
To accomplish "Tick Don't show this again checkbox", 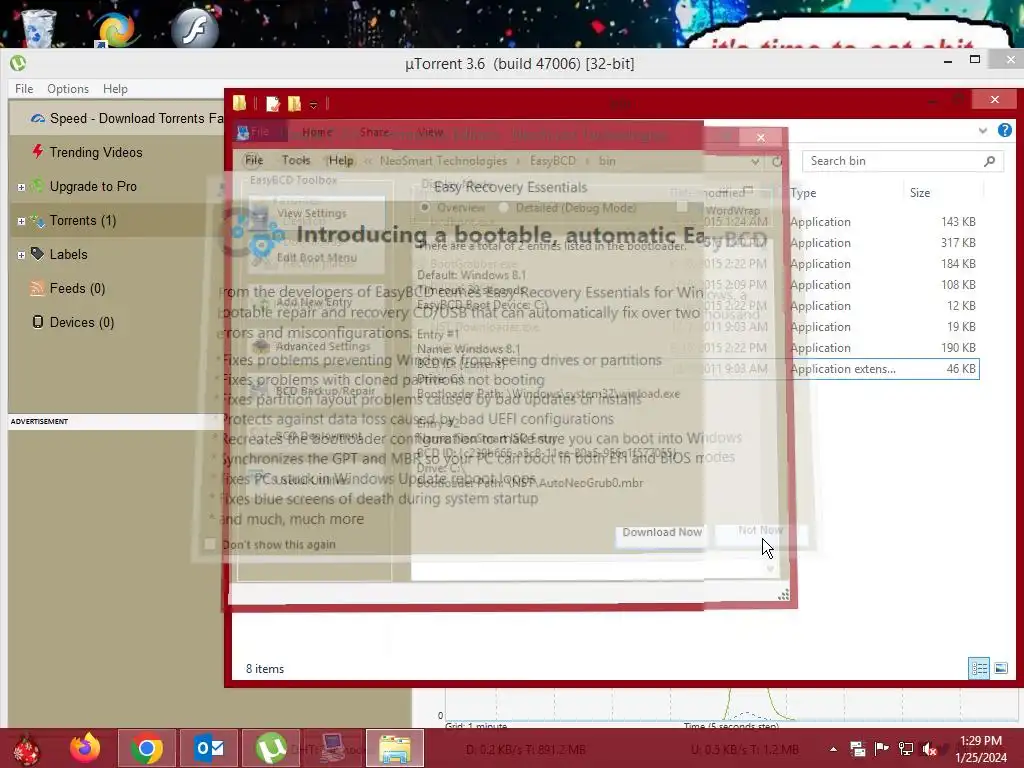I will click(210, 544).
